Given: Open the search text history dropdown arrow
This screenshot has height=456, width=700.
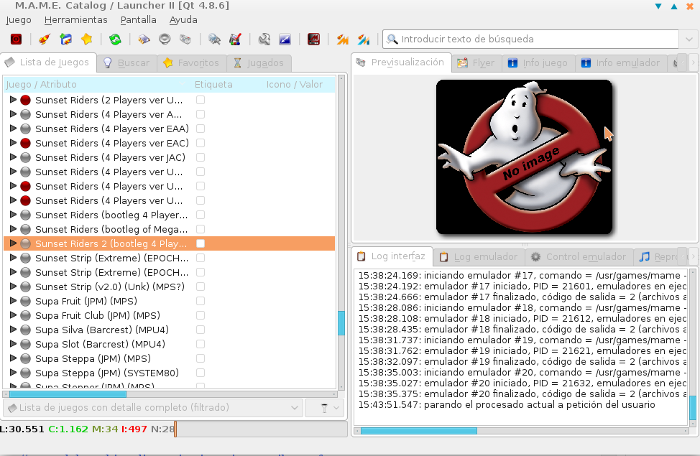Looking at the screenshot, I should click(688, 39).
